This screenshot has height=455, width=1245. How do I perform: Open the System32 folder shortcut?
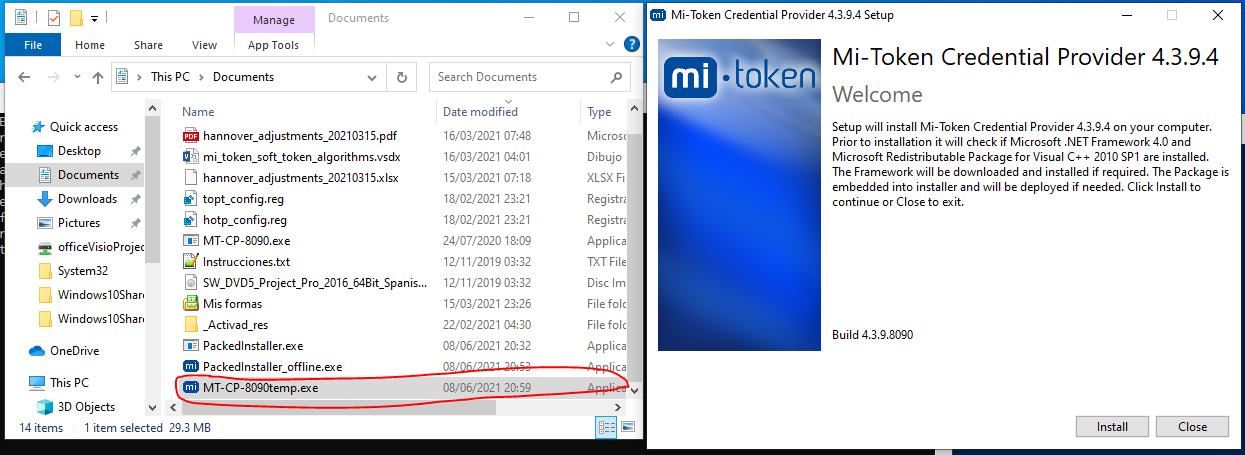pos(82,271)
